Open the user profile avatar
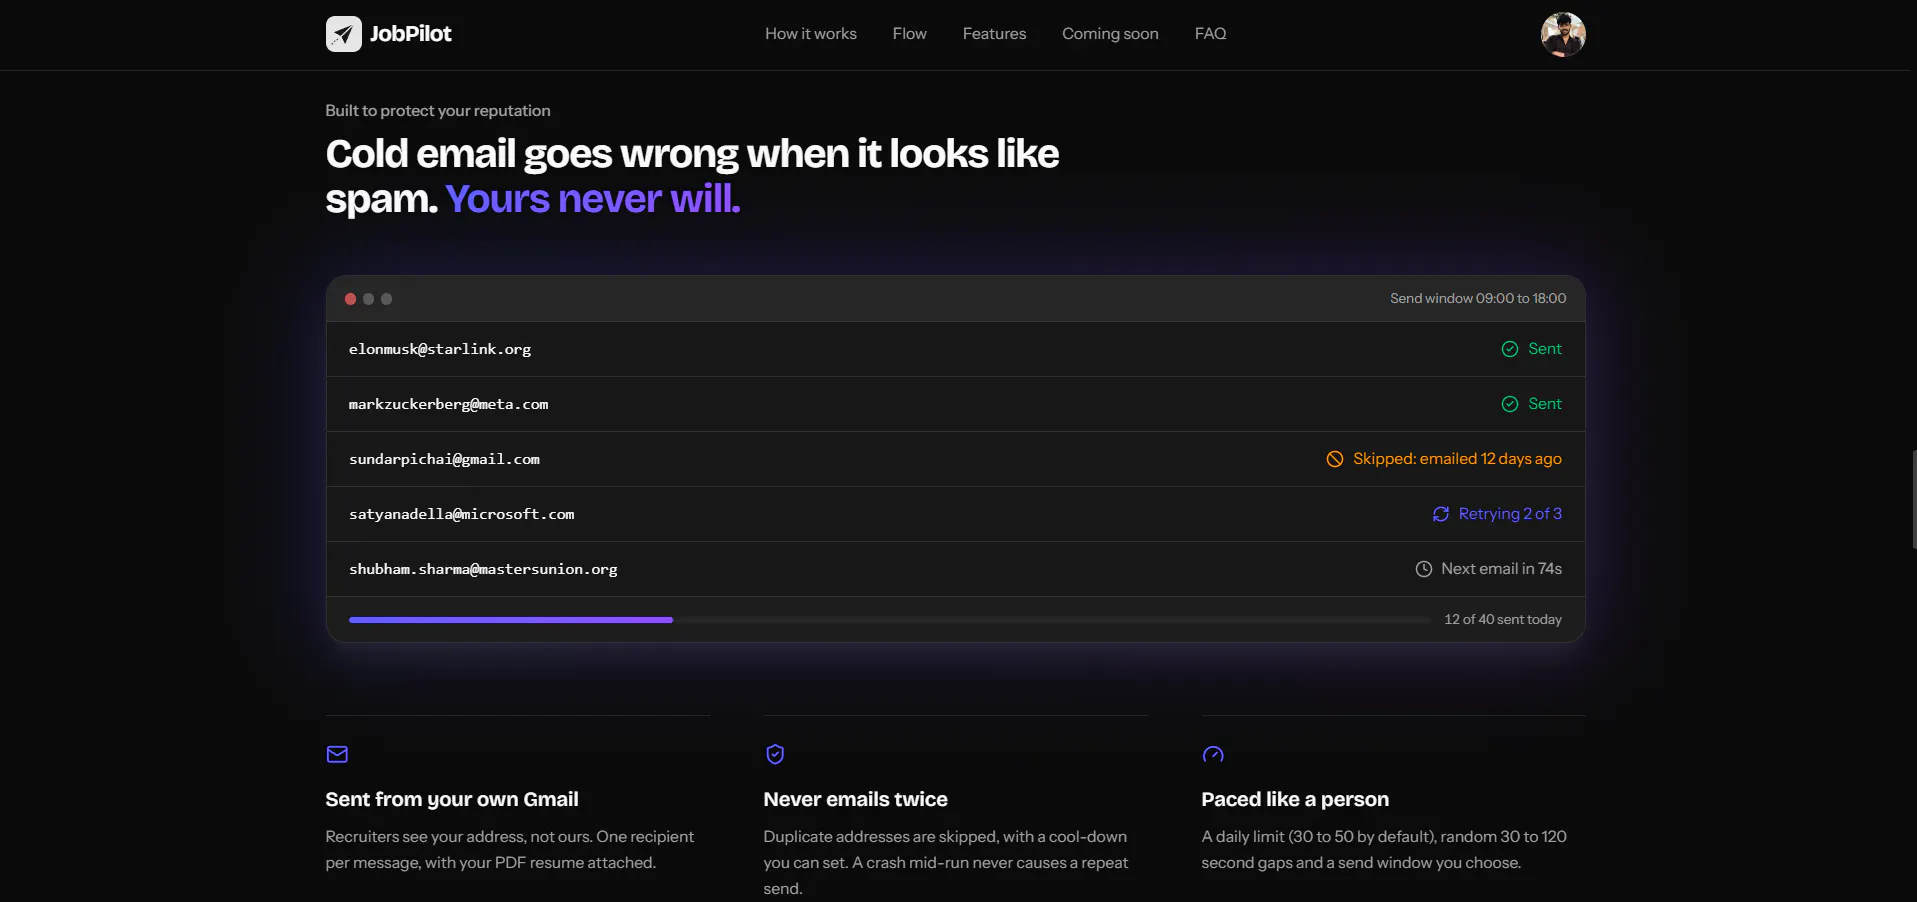 pyautogui.click(x=1563, y=34)
